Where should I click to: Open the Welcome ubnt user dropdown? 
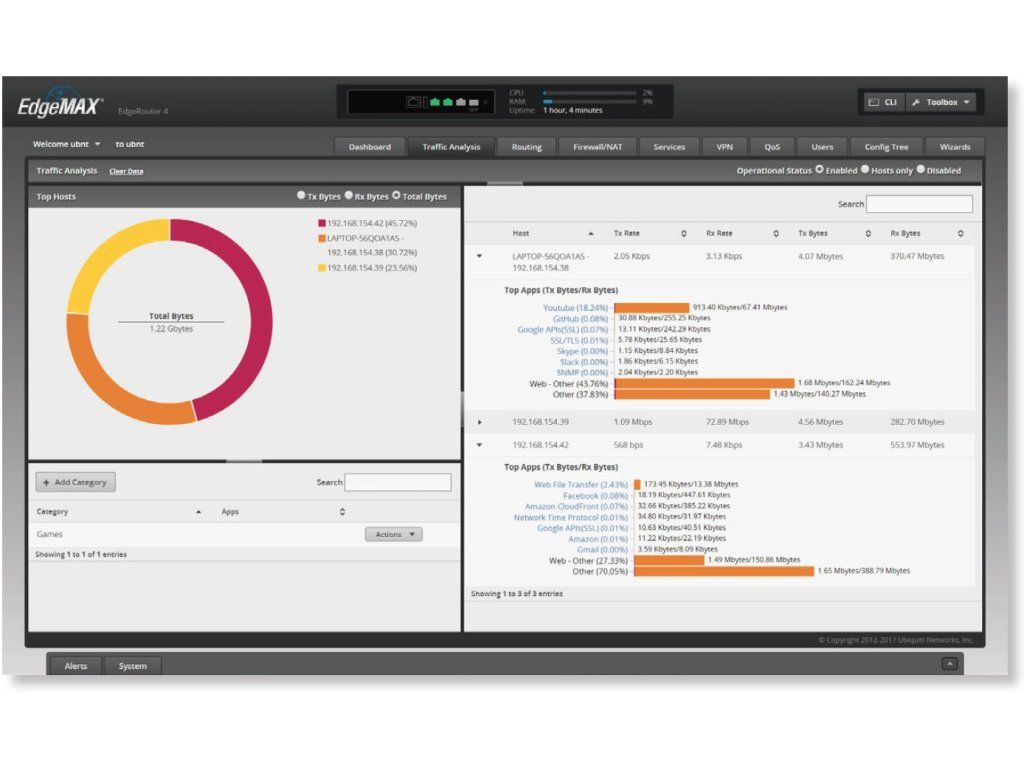[67, 144]
